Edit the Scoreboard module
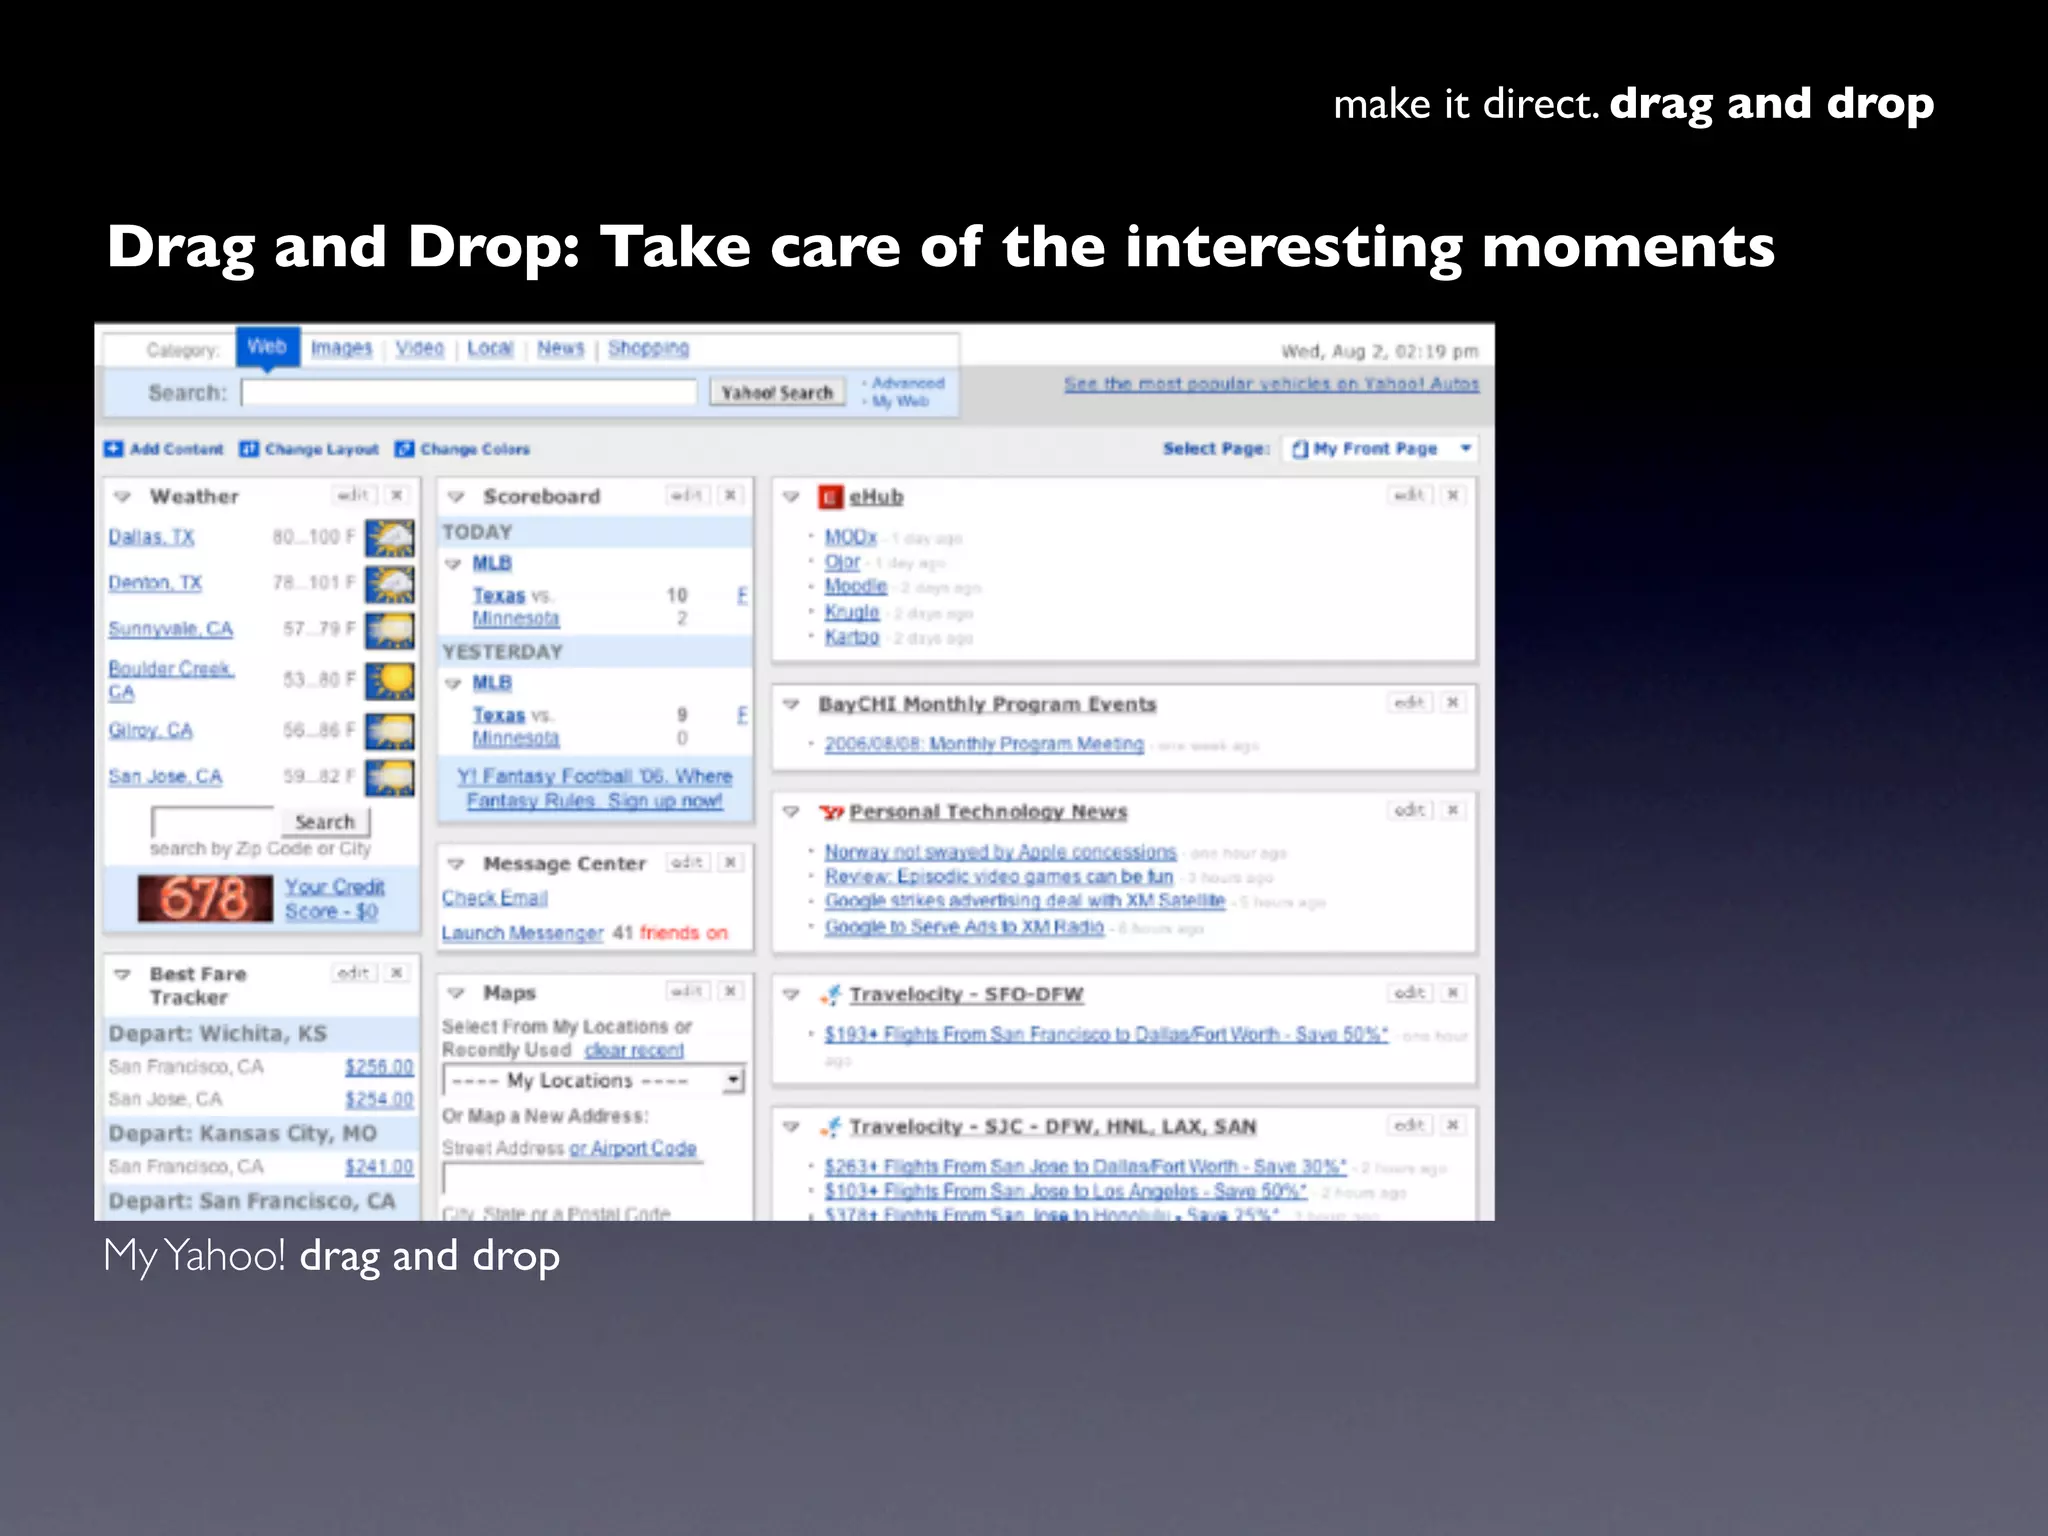This screenshot has height=1536, width=2048. tap(688, 495)
